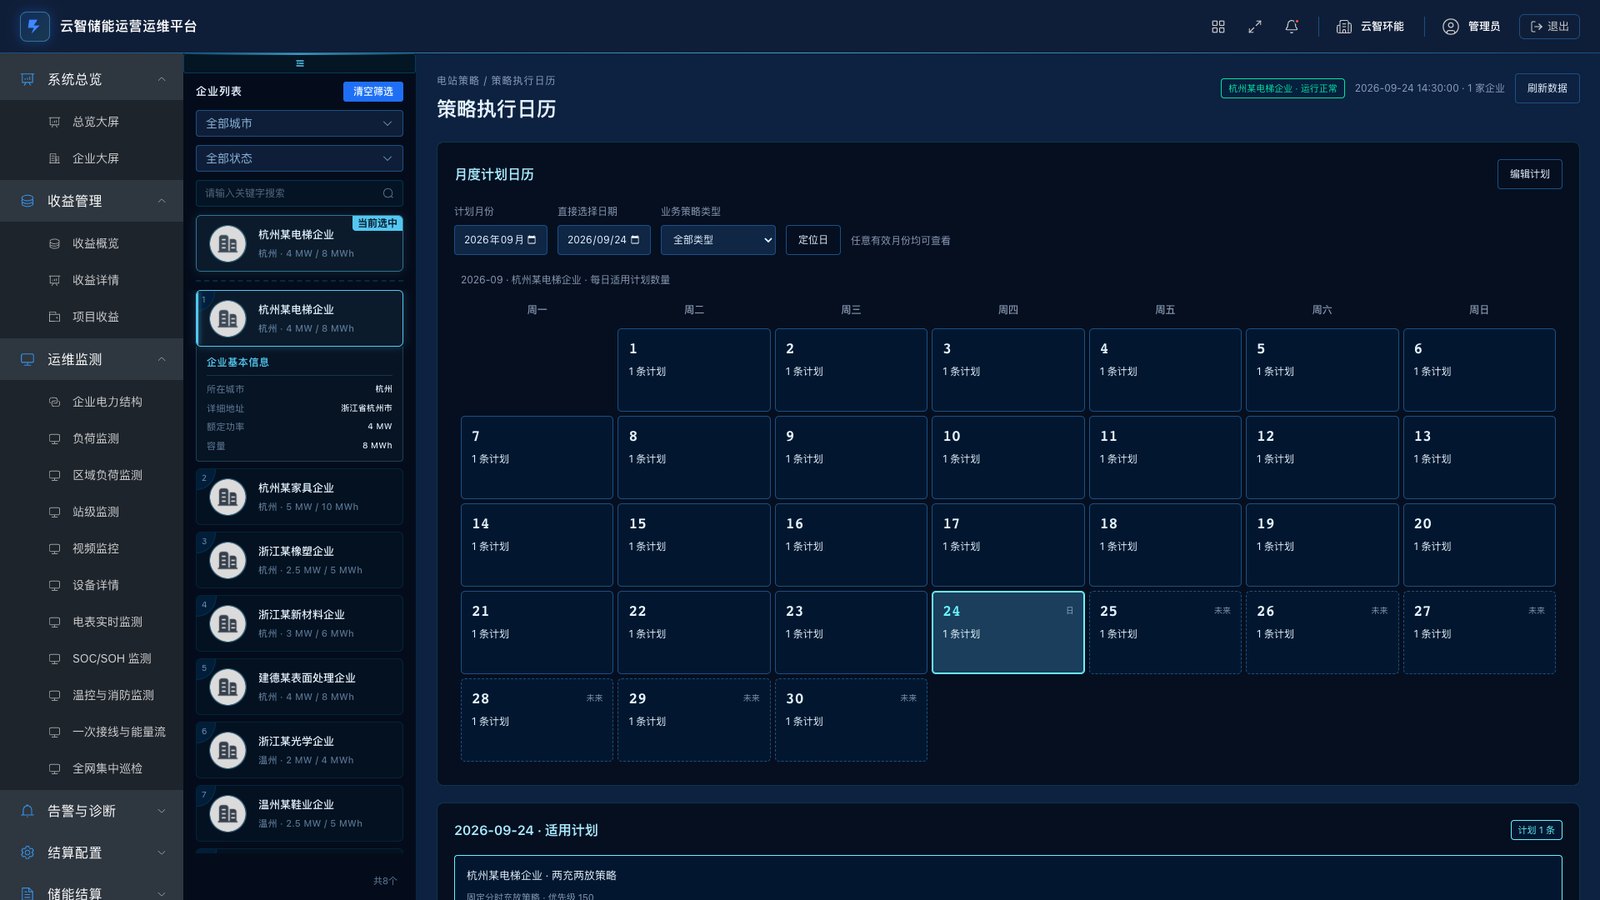Select calendar day 30 future cell
This screenshot has height=900, width=1600.
(851, 720)
